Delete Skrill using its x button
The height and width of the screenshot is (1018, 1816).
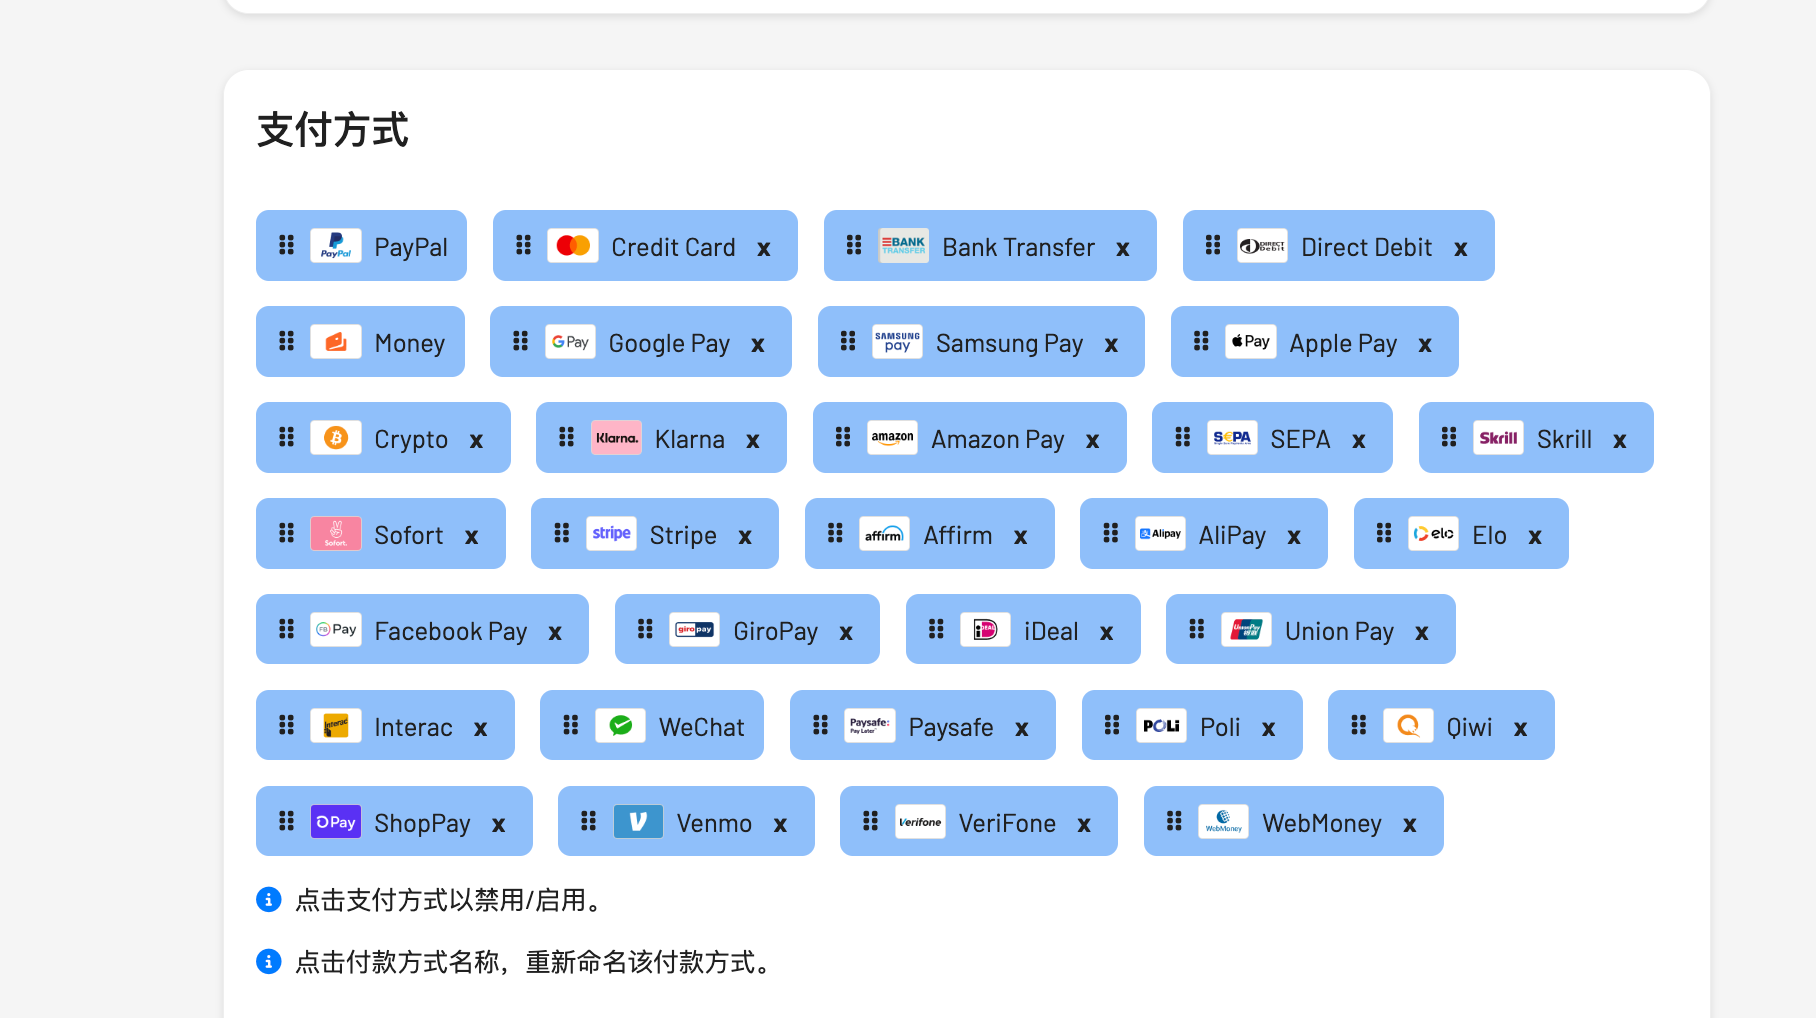[x=1620, y=441]
